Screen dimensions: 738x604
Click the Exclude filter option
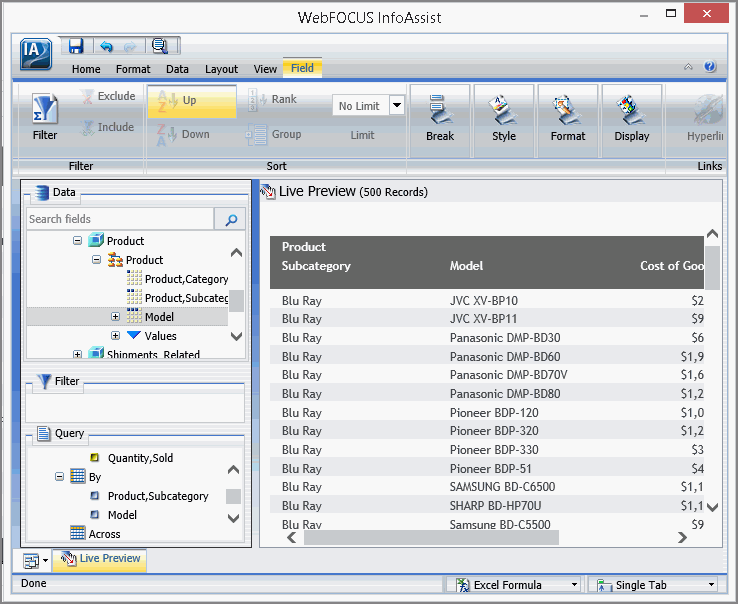[107, 96]
